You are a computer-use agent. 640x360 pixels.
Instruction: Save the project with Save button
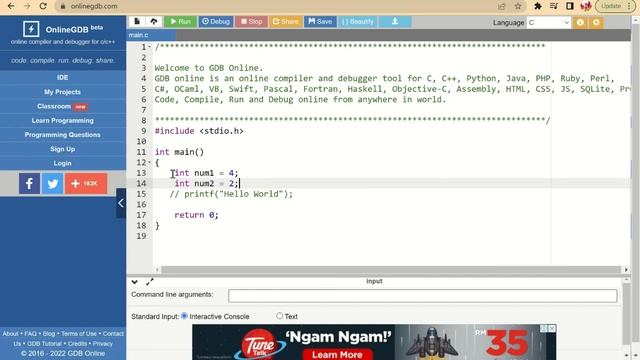[x=320, y=21]
